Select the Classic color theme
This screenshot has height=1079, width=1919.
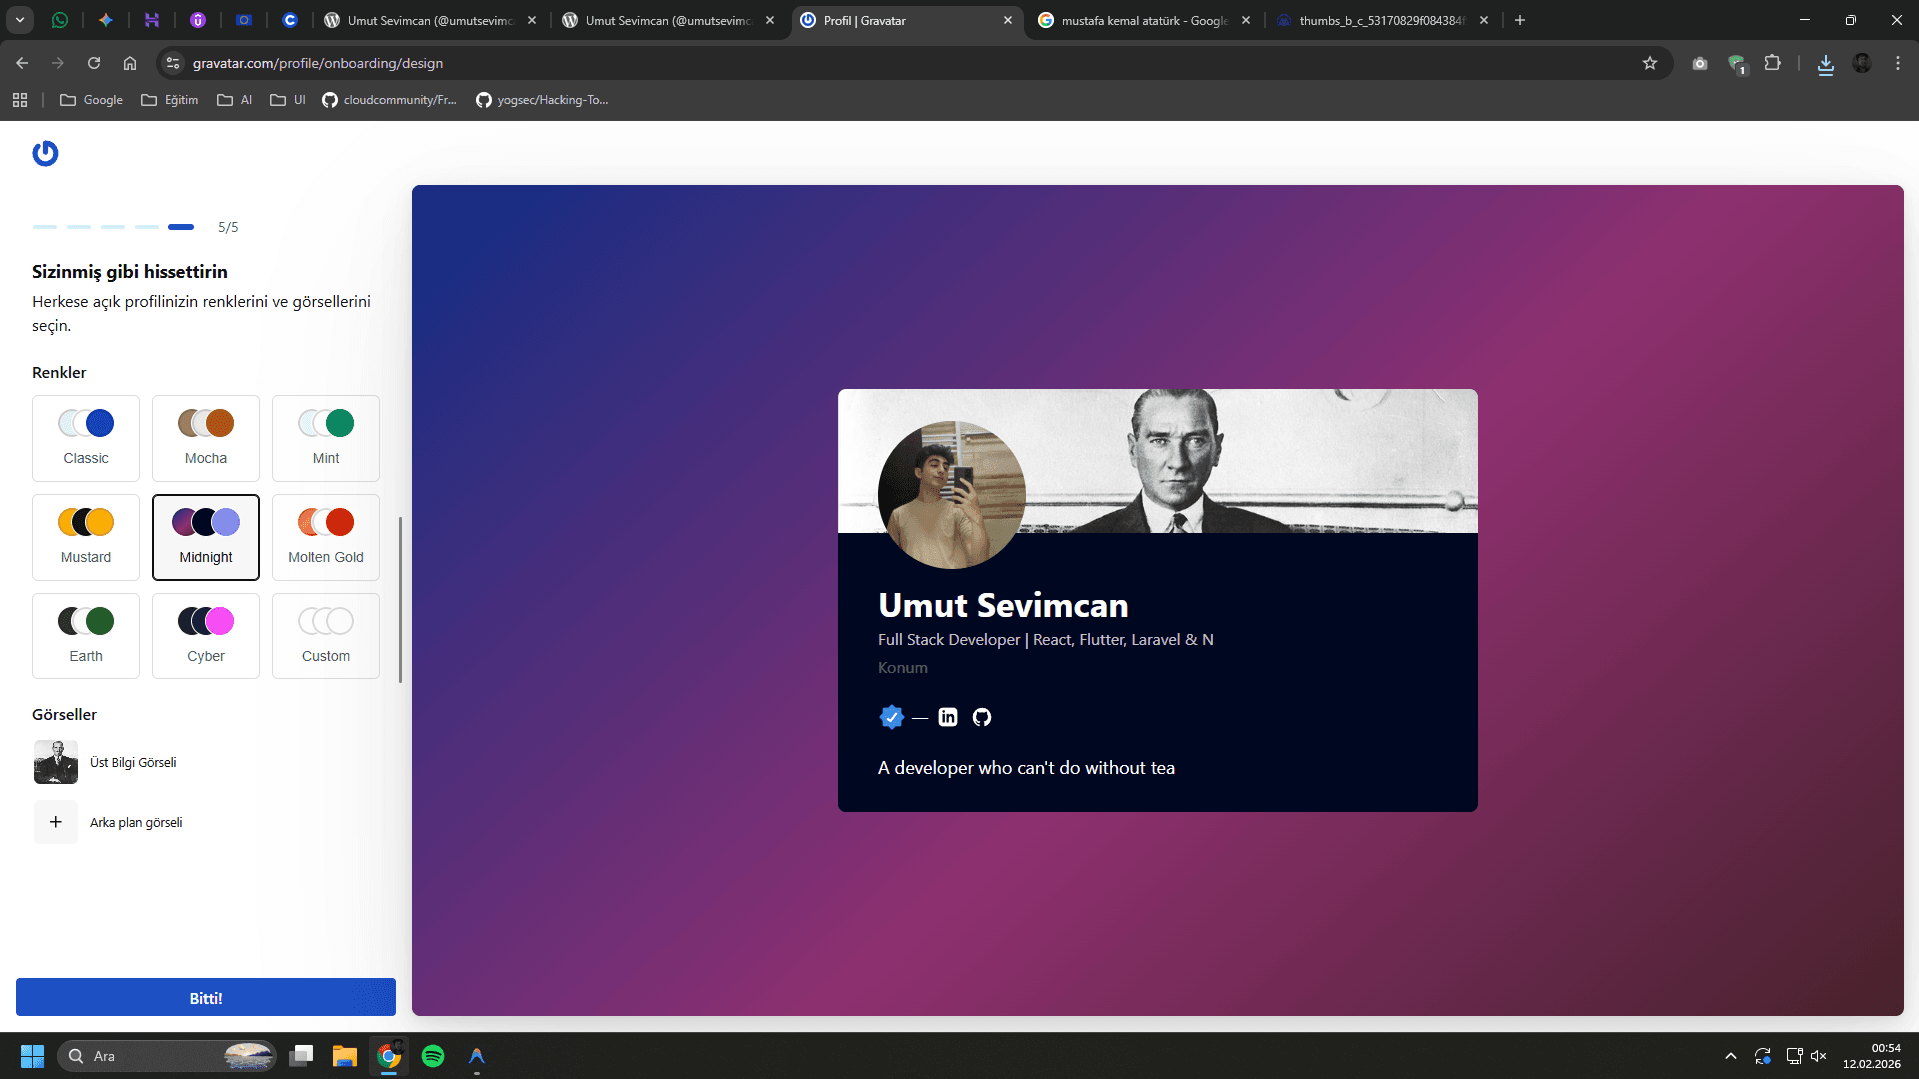(86, 438)
